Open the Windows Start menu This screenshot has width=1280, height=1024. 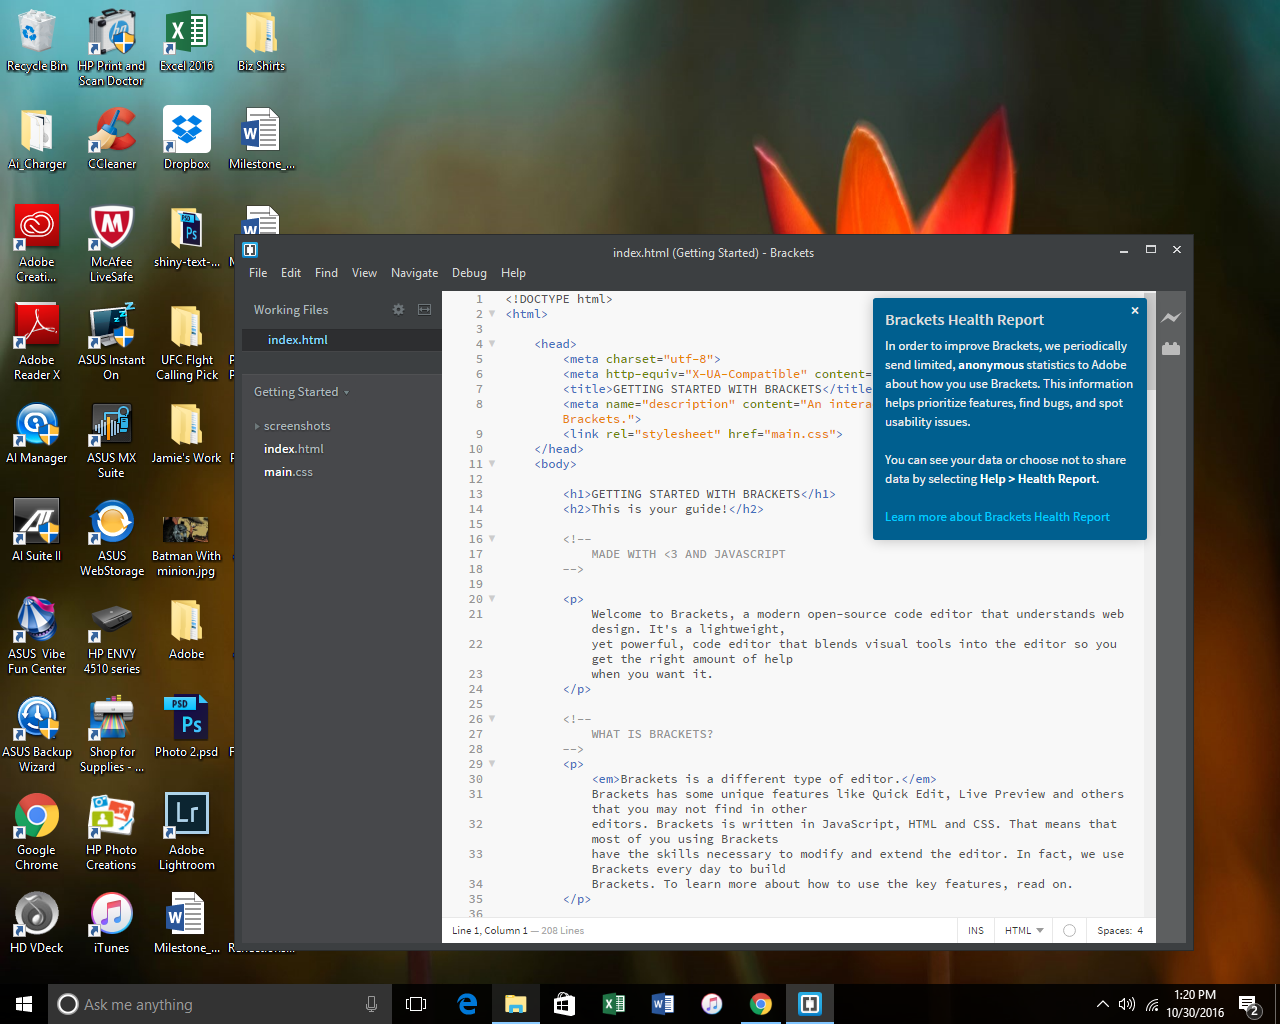tap(24, 1004)
